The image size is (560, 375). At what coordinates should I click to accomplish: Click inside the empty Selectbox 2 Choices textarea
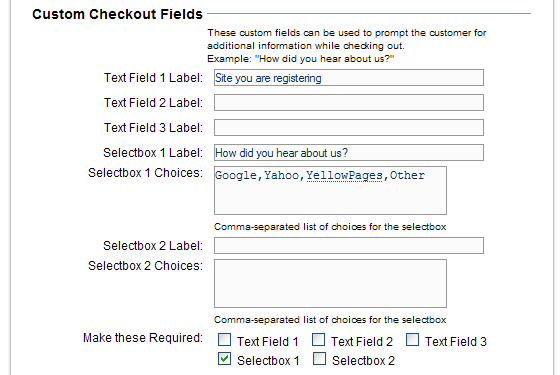point(330,284)
